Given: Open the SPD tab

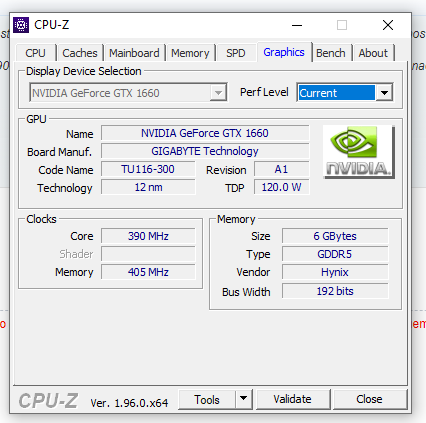Looking at the screenshot, I should click(236, 53).
